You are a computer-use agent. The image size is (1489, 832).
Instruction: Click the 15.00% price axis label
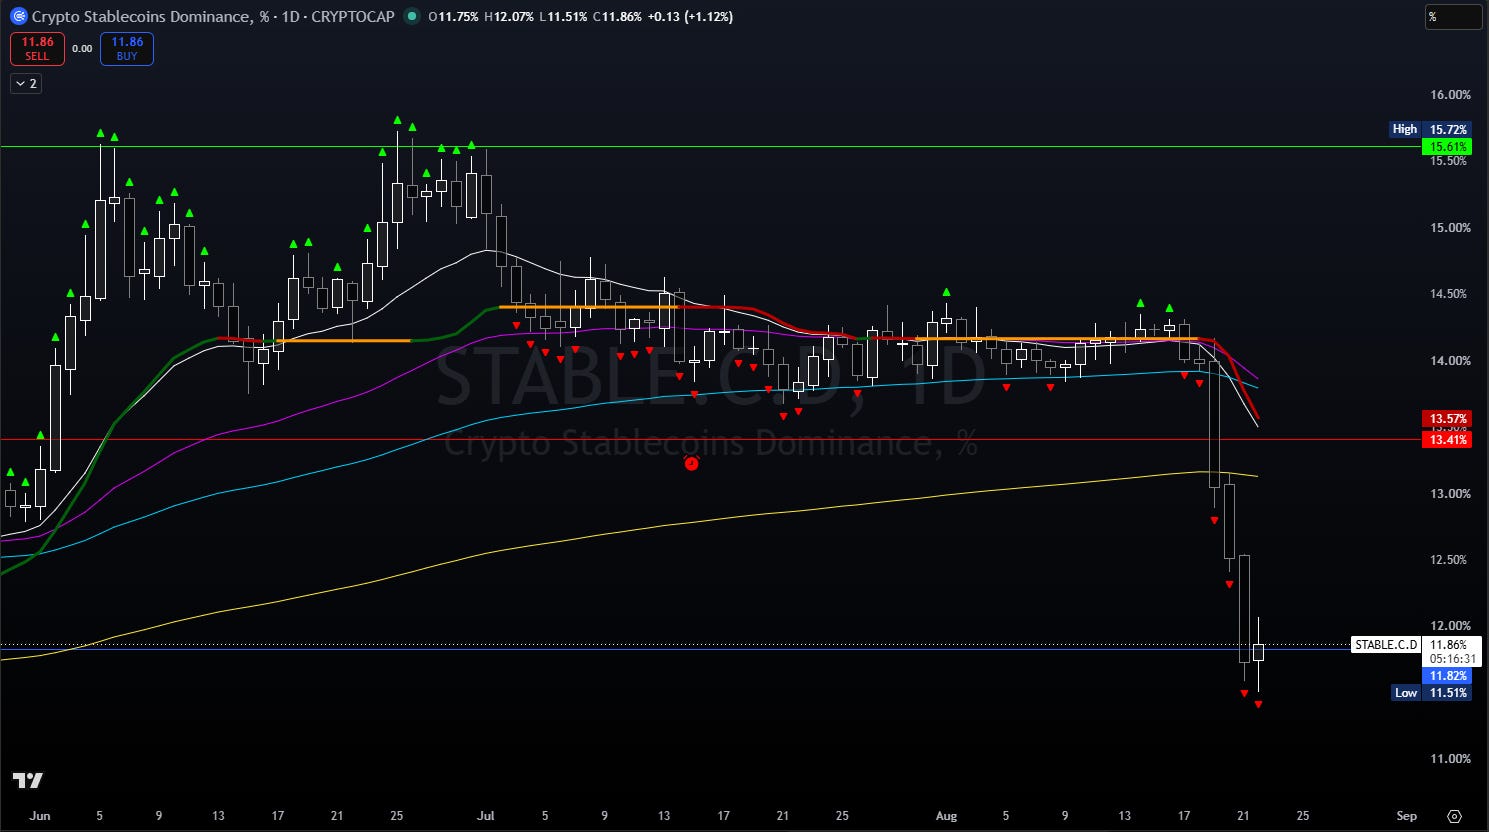click(1450, 228)
